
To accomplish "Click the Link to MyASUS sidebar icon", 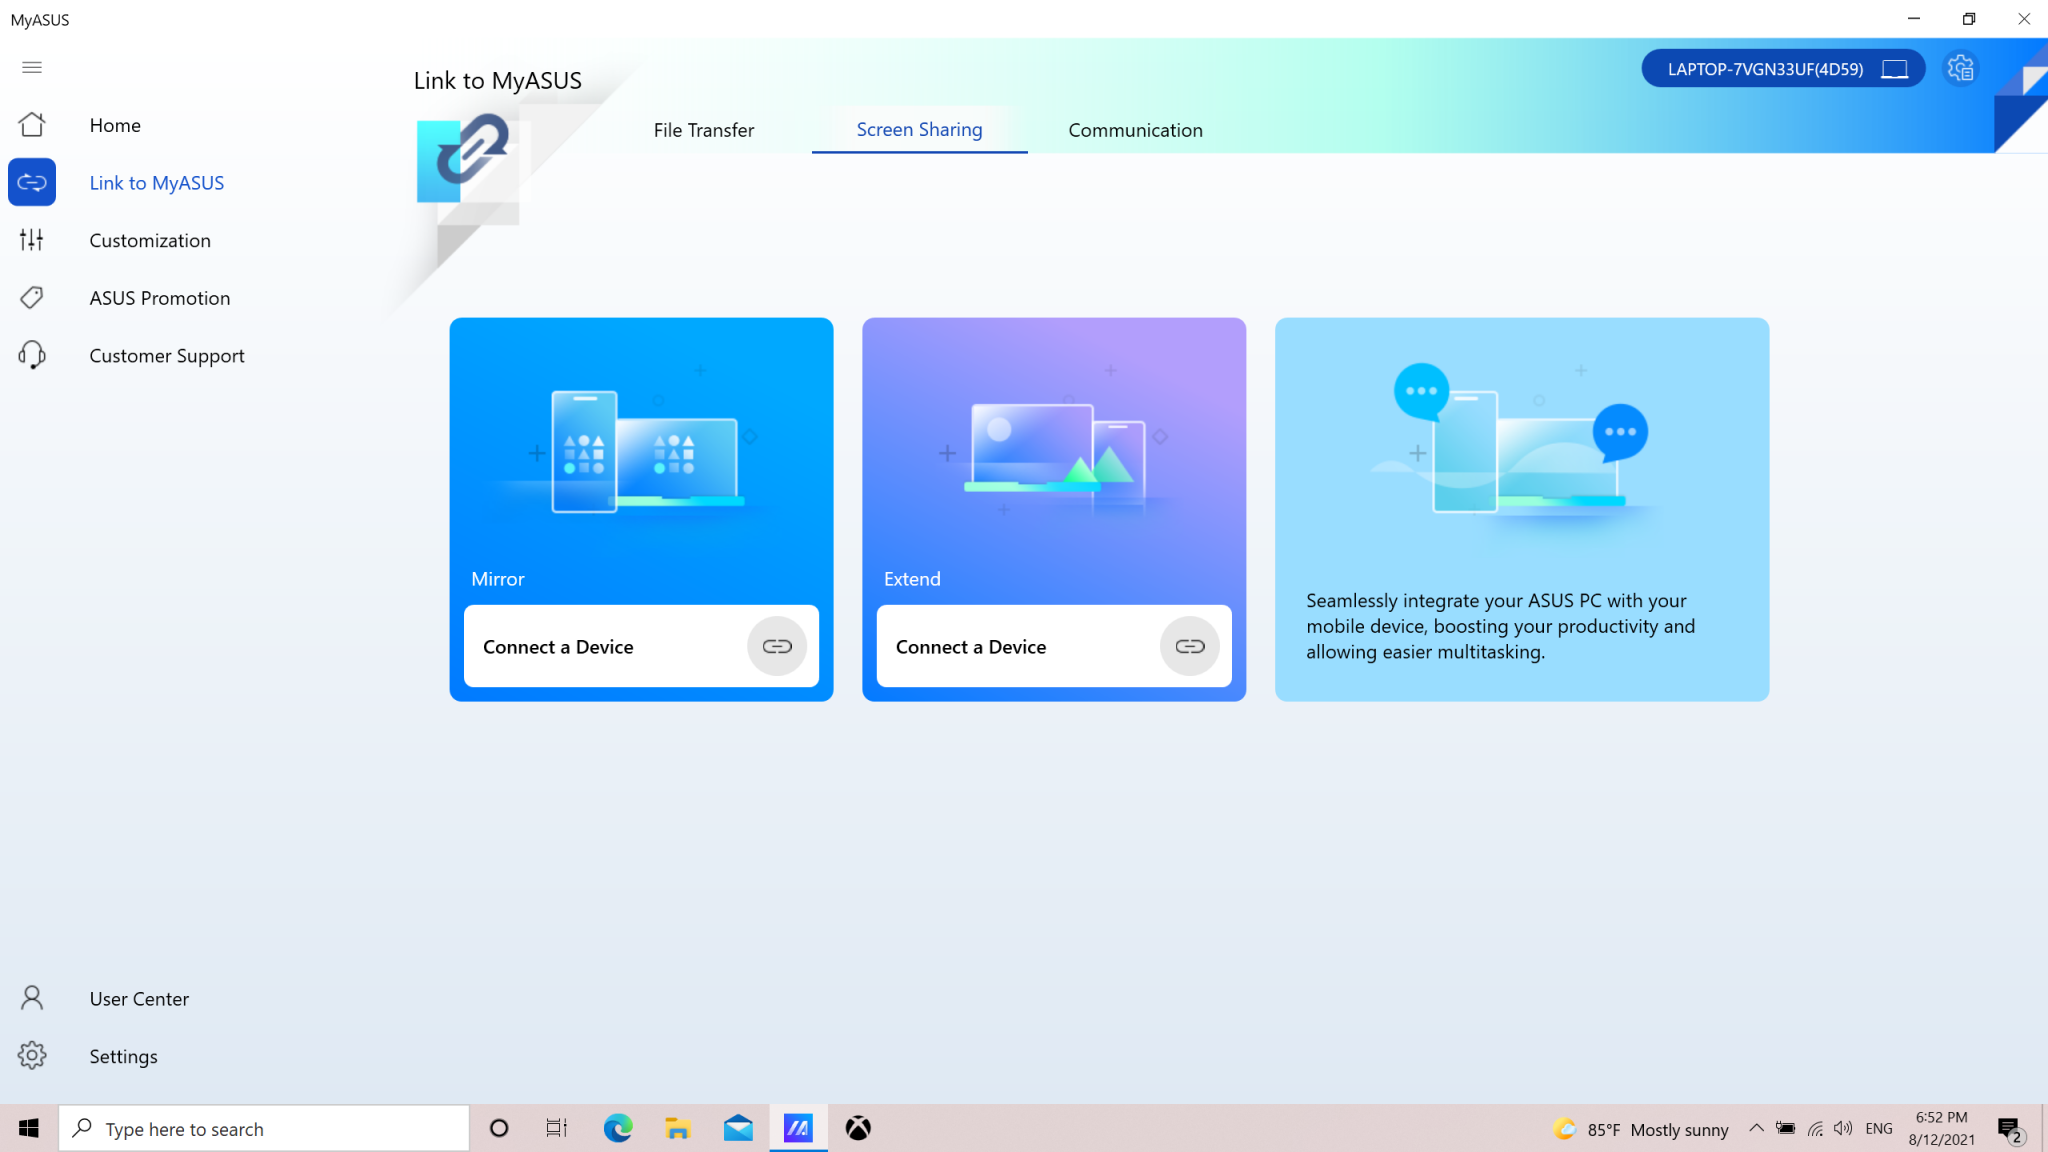I will 32,182.
